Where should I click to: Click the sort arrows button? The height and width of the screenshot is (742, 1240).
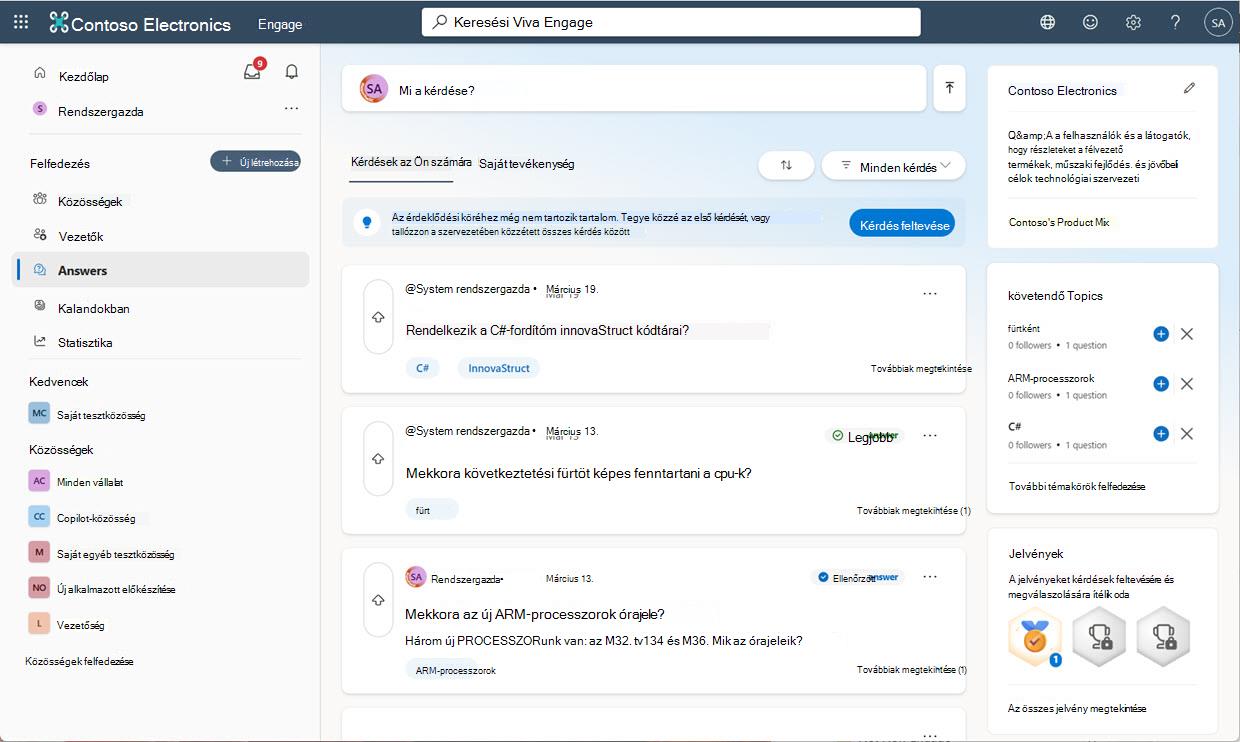(x=786, y=166)
